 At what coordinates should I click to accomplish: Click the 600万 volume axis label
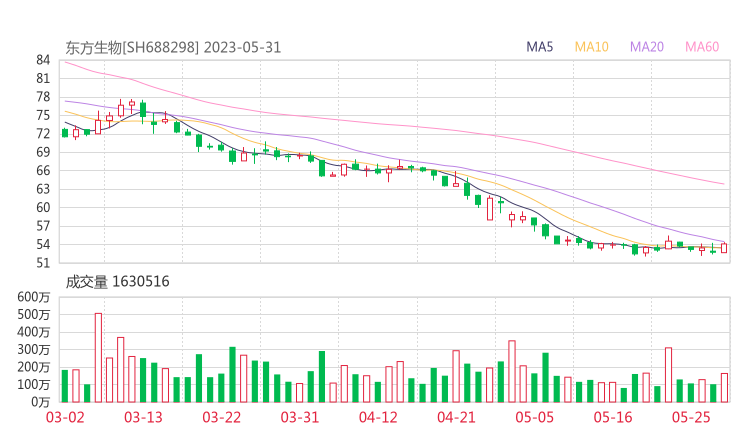coord(34,297)
